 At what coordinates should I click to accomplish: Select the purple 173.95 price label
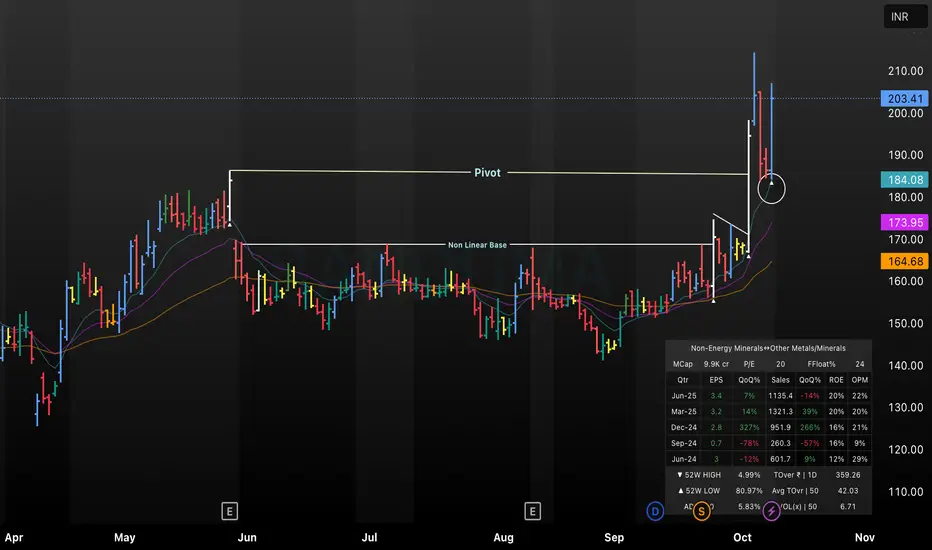click(905, 222)
